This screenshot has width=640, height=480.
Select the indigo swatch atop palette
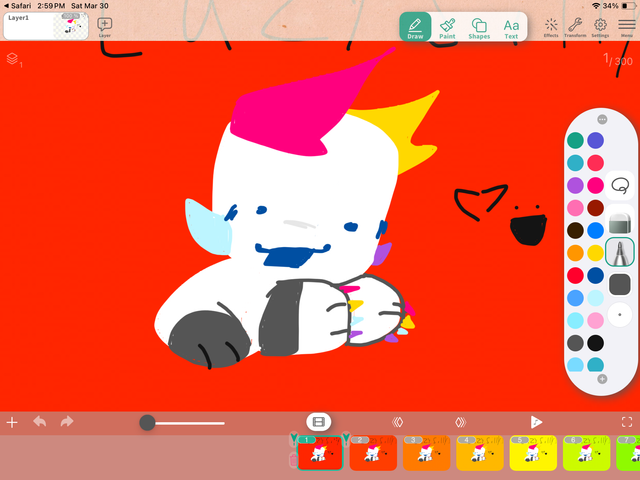[596, 140]
